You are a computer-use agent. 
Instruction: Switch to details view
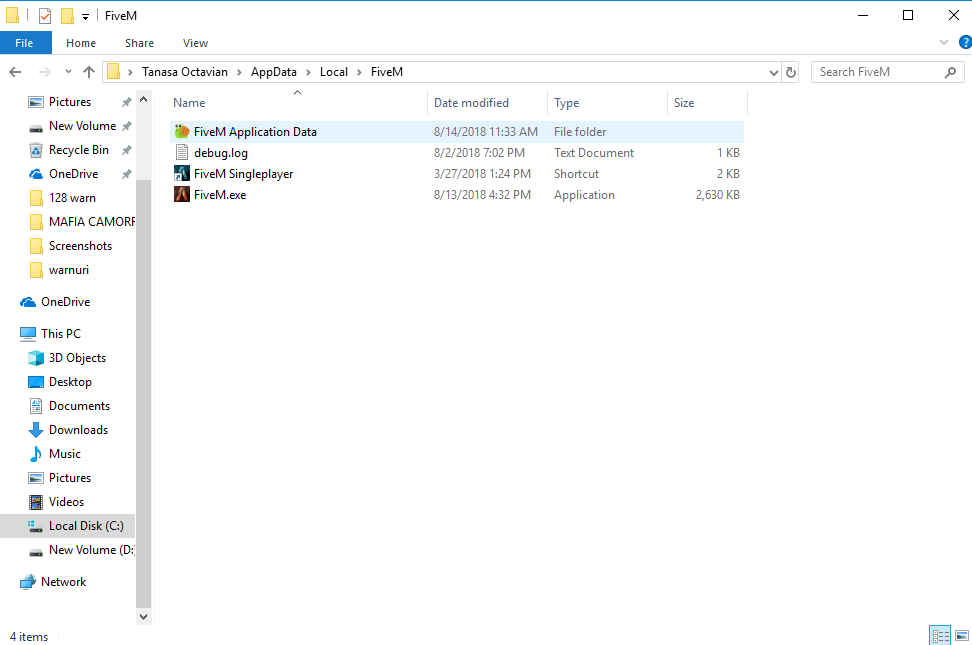click(x=939, y=635)
